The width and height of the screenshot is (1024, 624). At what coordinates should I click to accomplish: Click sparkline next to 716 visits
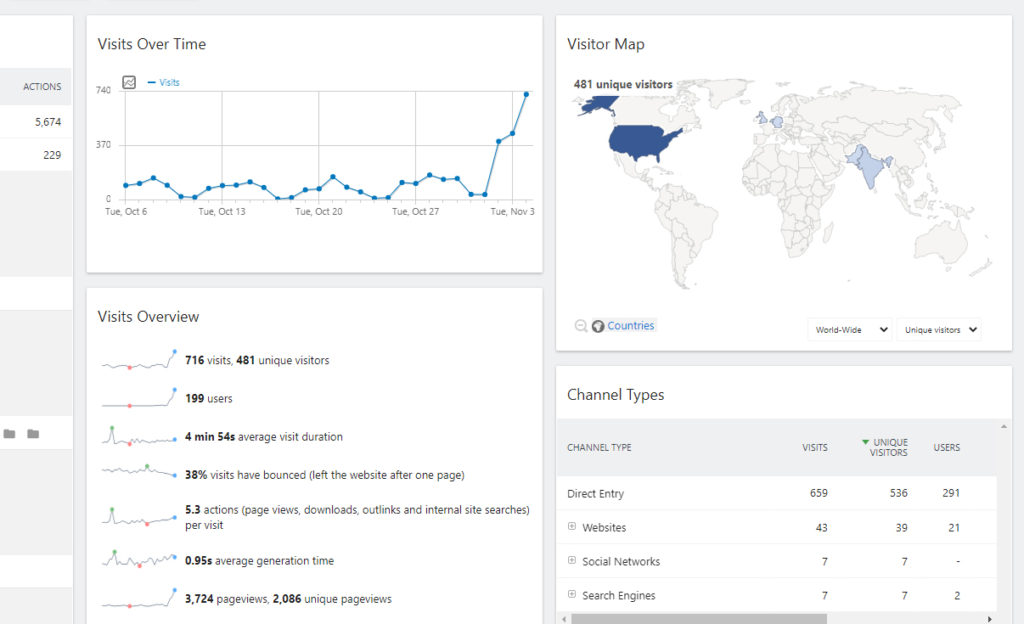139,360
